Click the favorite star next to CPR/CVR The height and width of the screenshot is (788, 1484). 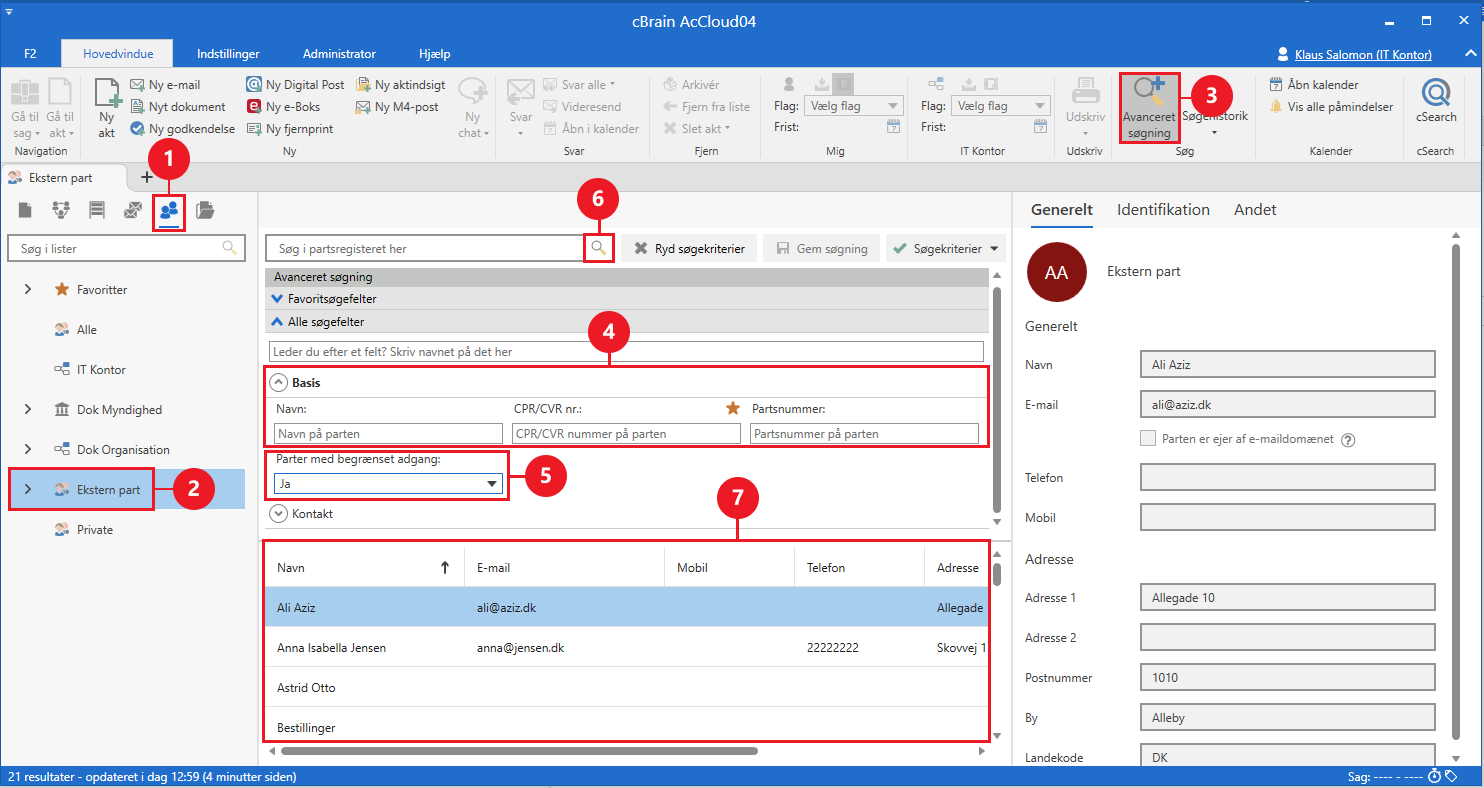coord(733,408)
